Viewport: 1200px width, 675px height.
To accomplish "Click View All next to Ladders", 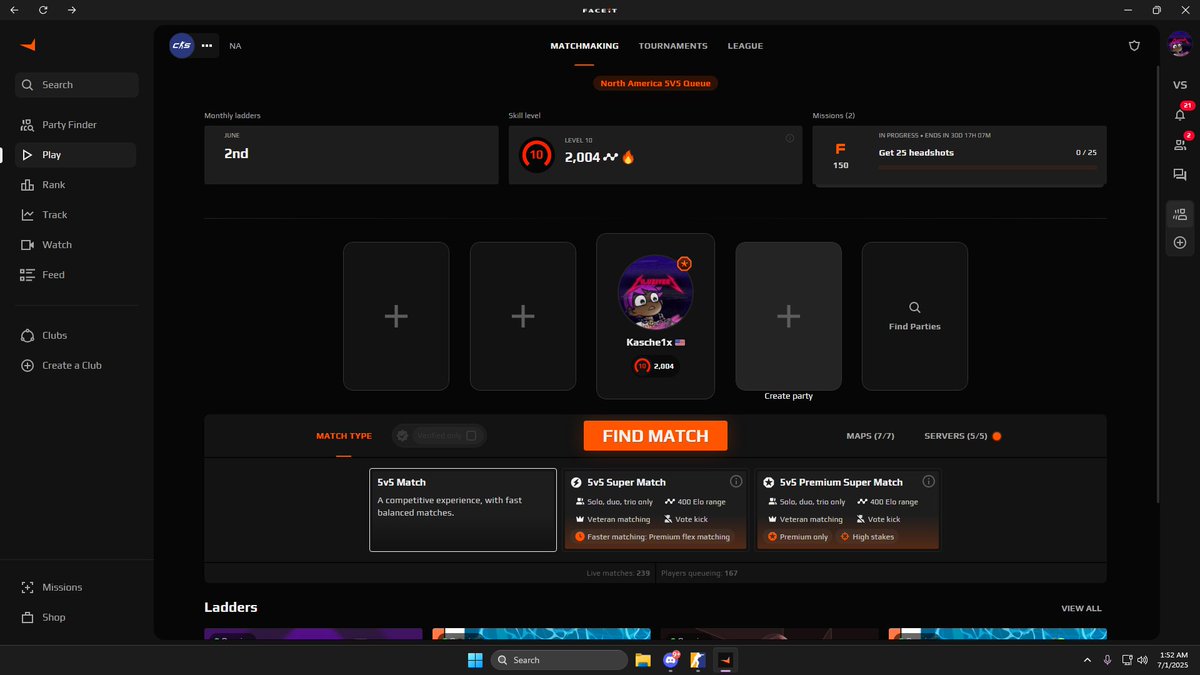I will [x=1081, y=608].
